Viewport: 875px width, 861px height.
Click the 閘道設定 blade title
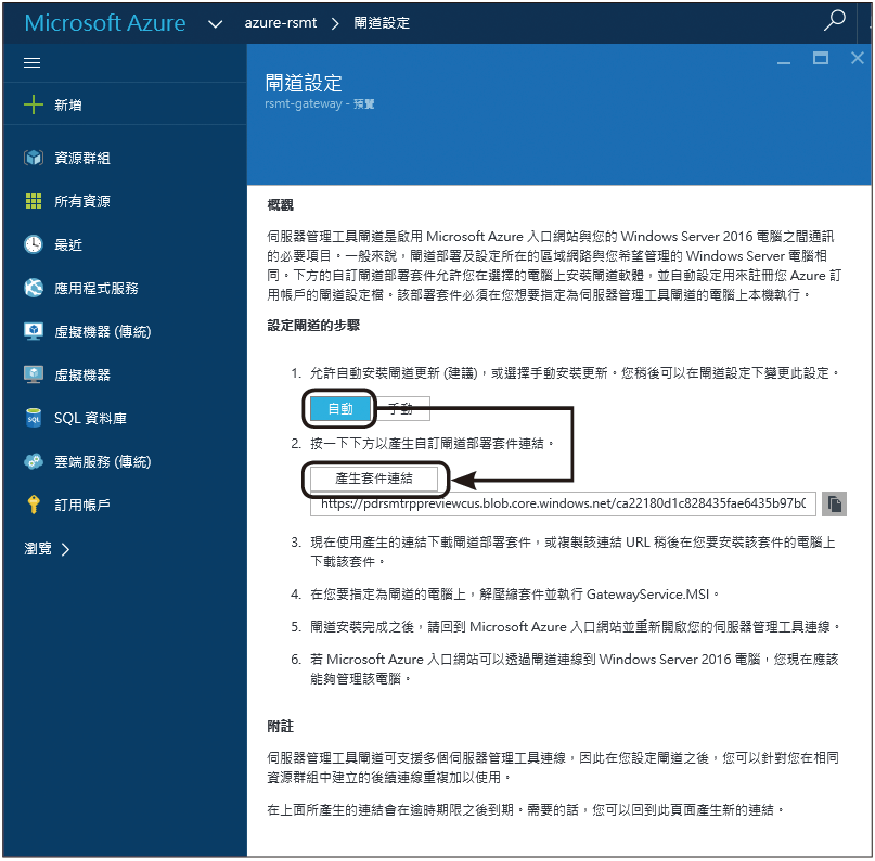pyautogui.click(x=304, y=83)
